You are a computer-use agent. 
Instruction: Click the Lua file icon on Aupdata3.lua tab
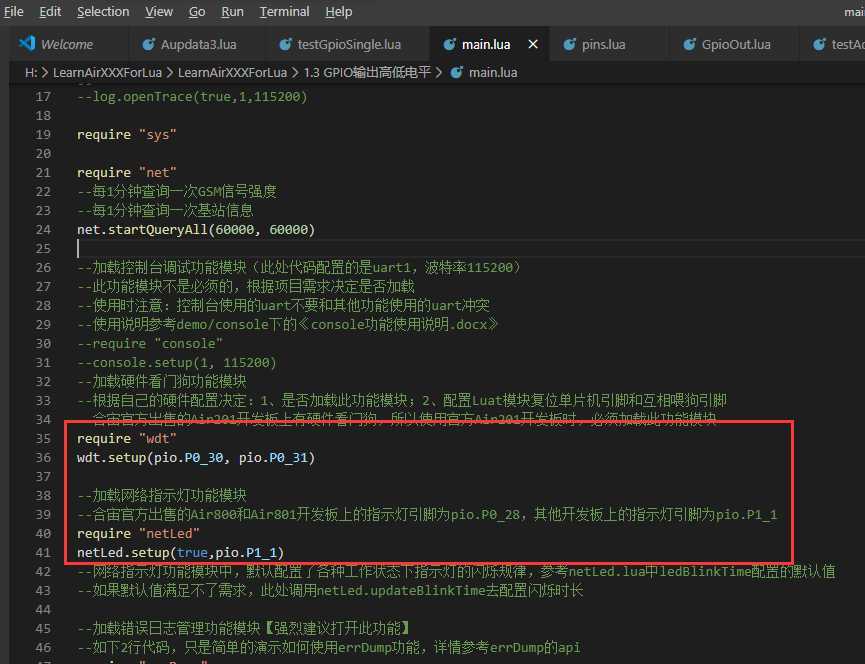(x=148, y=44)
